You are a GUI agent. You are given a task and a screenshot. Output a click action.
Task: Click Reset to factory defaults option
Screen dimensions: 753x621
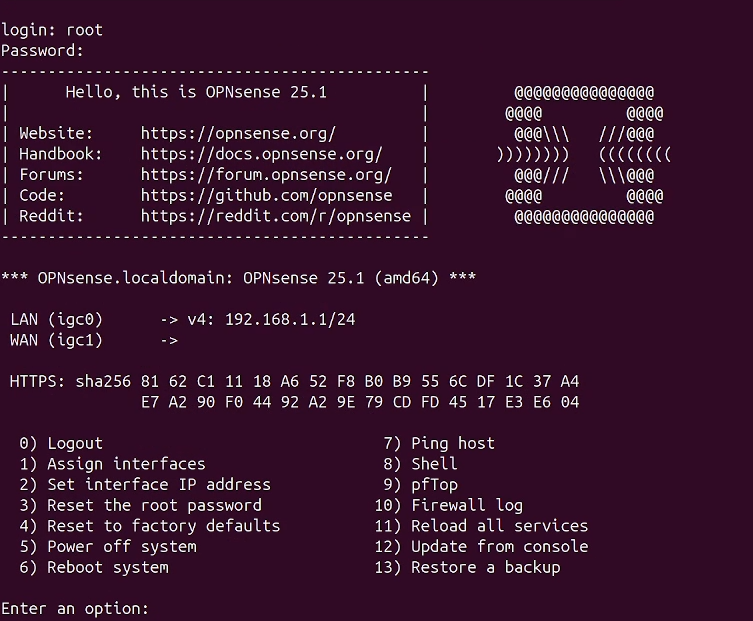pos(150,526)
